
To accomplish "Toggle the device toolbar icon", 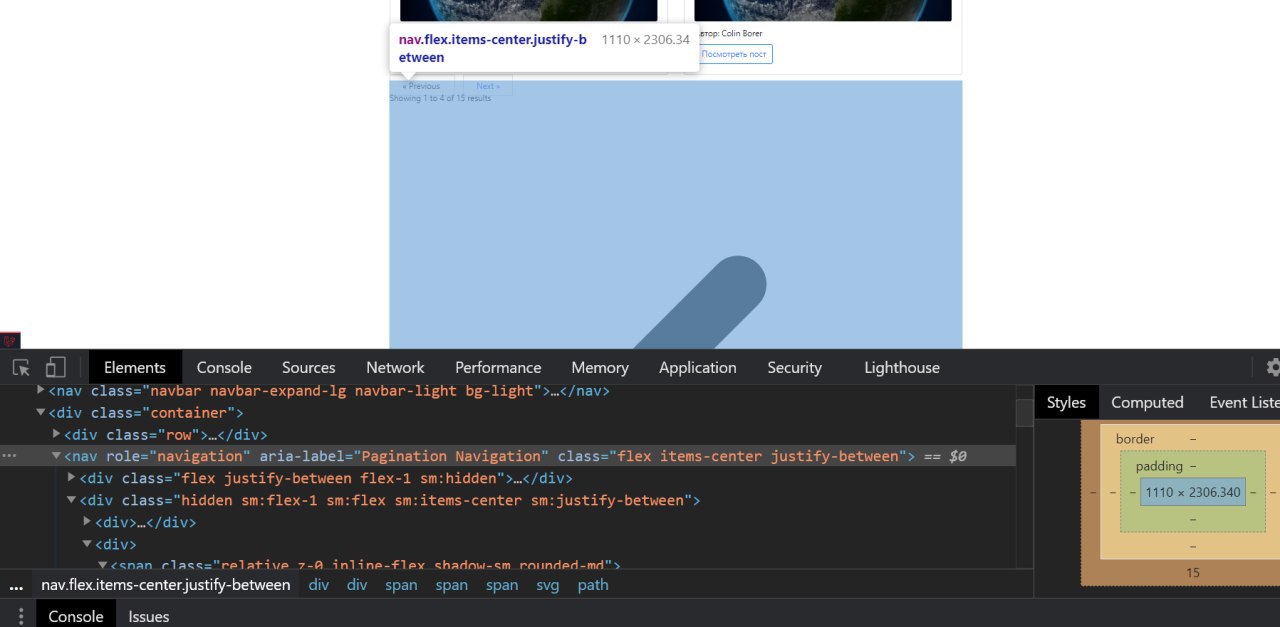I will point(56,367).
